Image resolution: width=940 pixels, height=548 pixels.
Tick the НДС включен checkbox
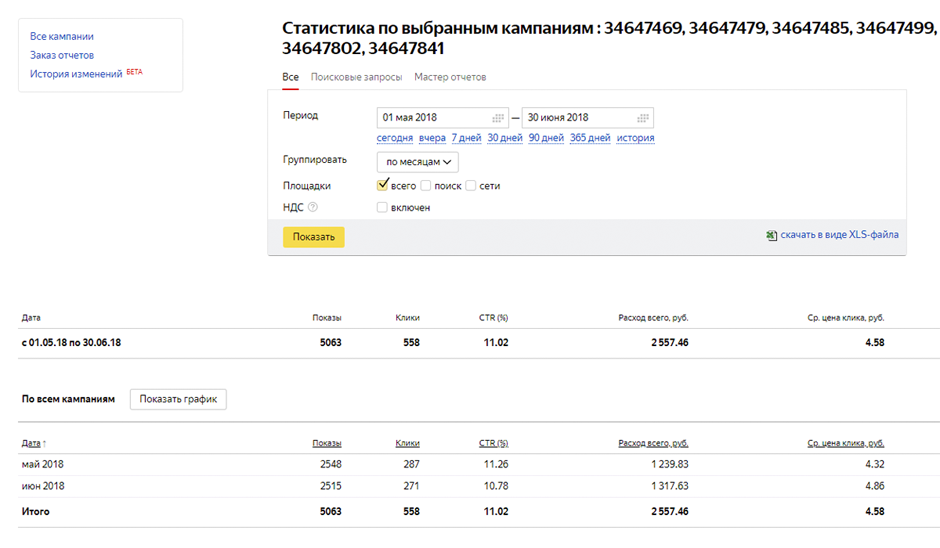382,207
